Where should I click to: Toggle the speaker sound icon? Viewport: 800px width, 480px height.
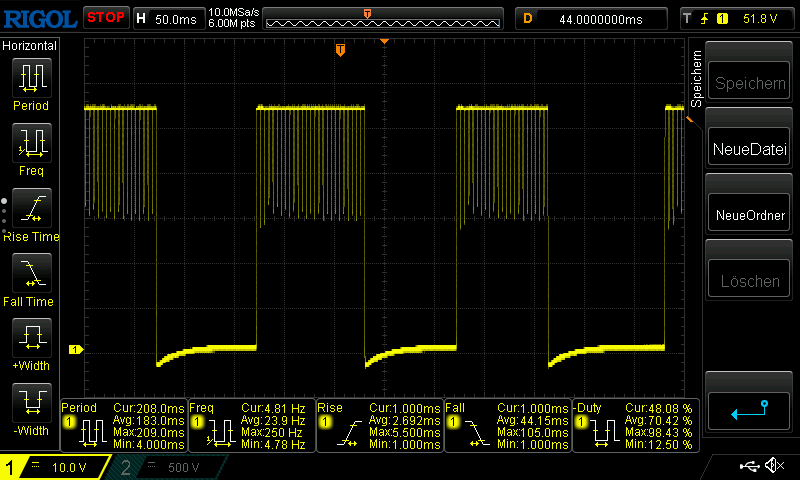click(x=773, y=466)
